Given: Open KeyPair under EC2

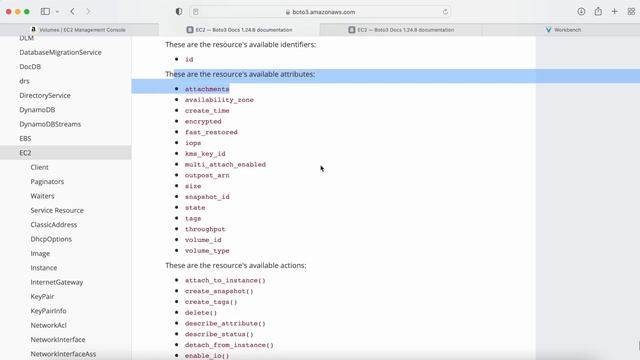Looking at the screenshot, I should [42, 296].
